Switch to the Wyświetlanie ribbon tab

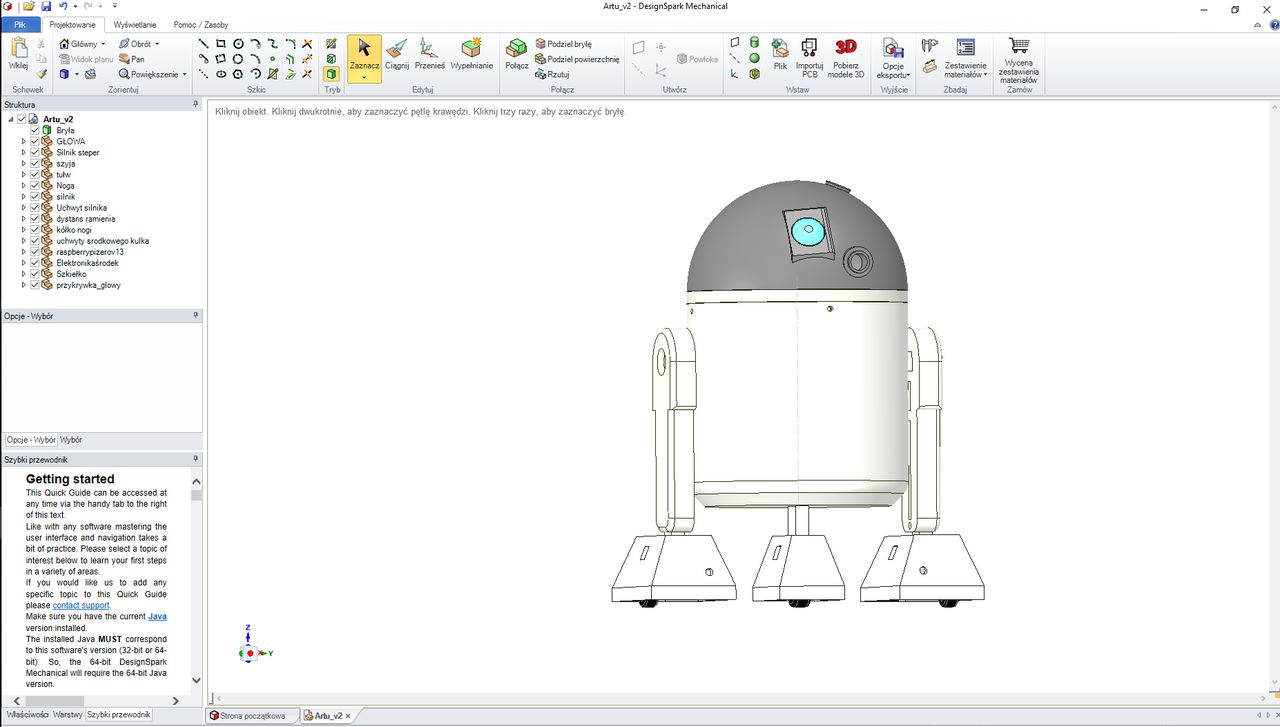point(134,24)
